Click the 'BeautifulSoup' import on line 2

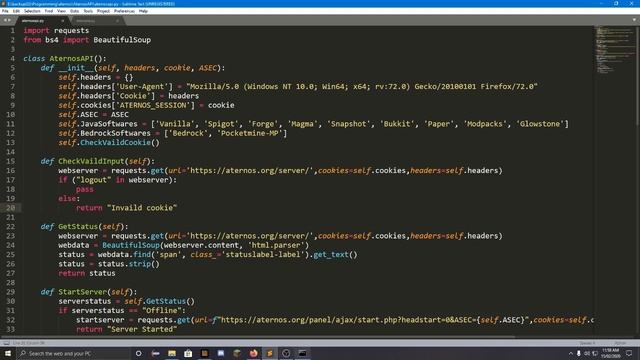(x=122, y=40)
